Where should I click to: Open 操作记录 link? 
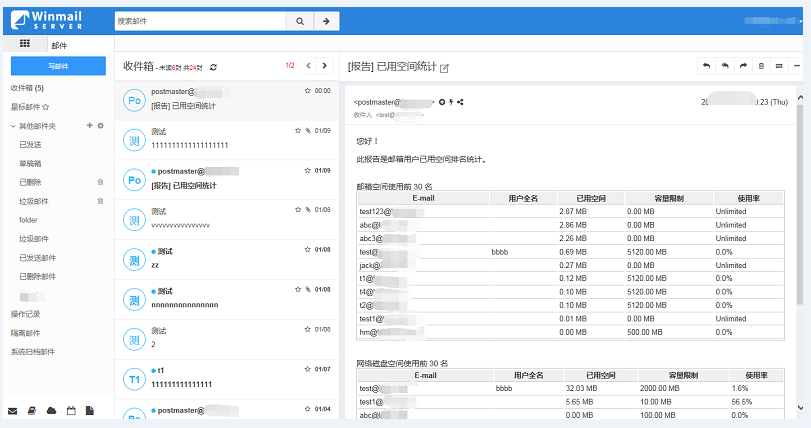25,314
